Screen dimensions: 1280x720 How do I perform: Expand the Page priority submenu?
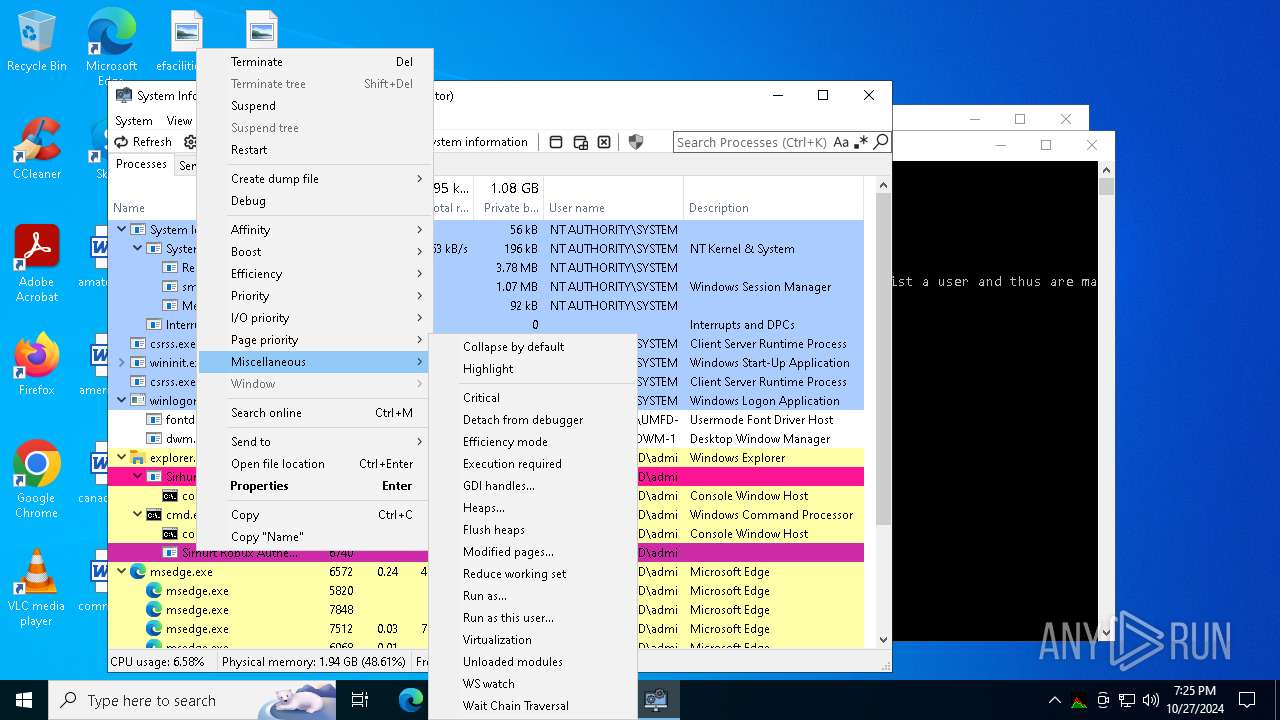click(316, 340)
